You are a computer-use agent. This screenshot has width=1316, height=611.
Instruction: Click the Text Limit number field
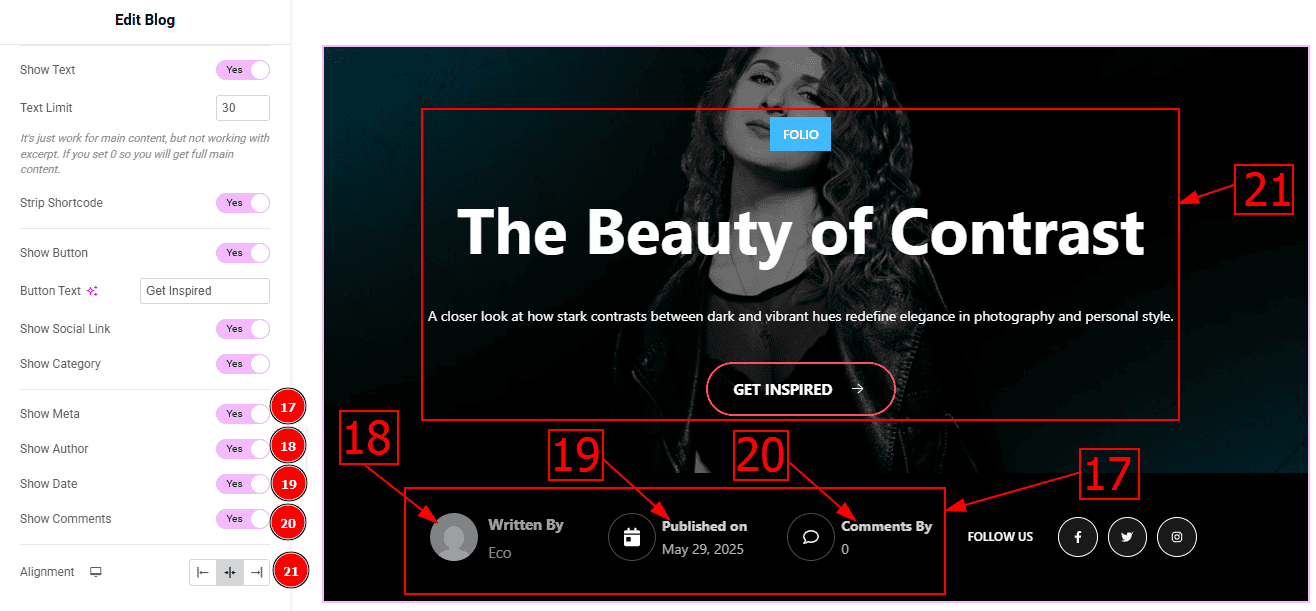(x=243, y=108)
